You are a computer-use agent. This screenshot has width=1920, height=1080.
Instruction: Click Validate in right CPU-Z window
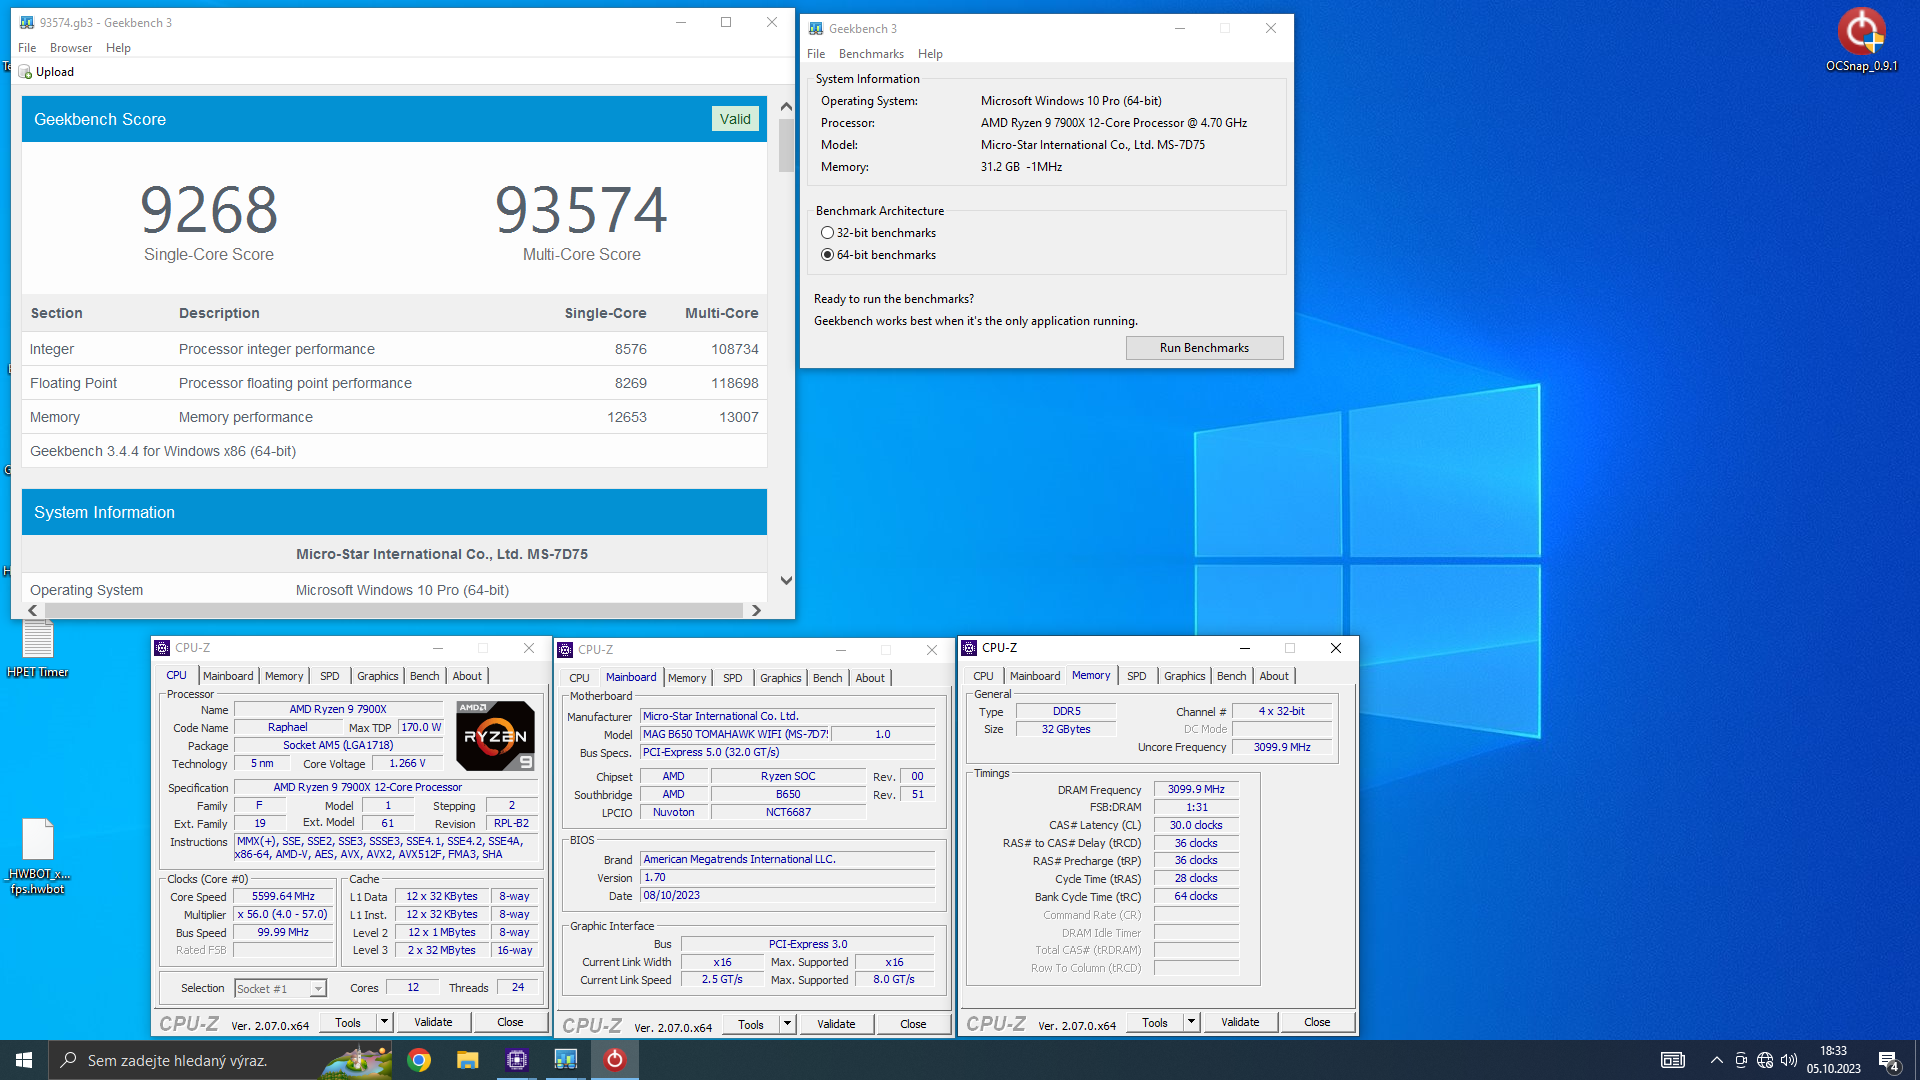point(1240,1022)
